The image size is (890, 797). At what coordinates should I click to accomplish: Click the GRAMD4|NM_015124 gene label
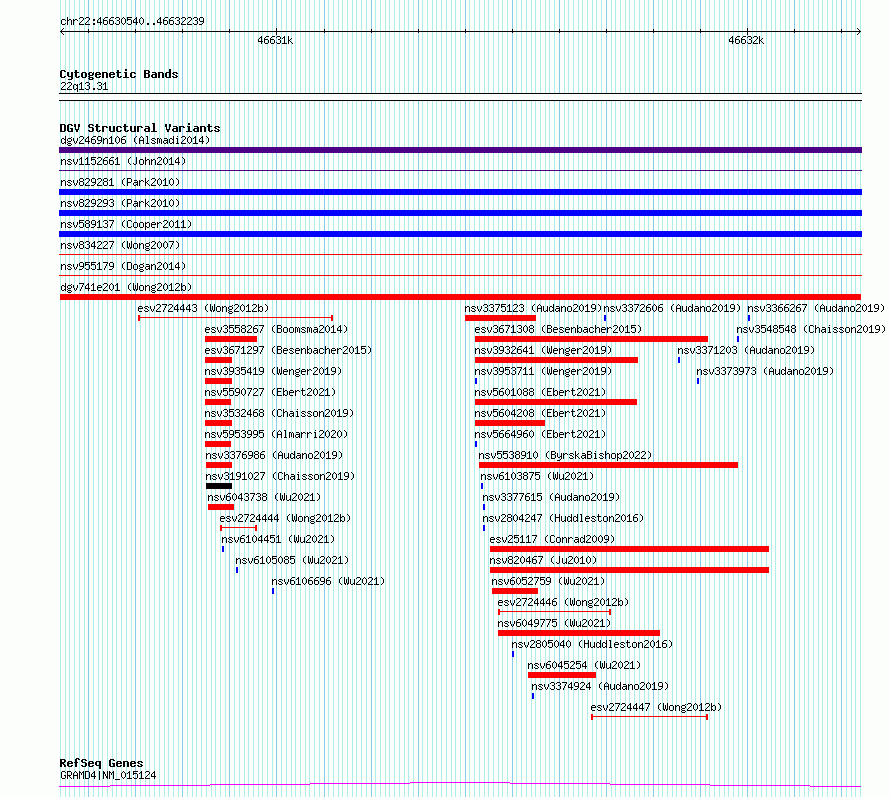108,775
